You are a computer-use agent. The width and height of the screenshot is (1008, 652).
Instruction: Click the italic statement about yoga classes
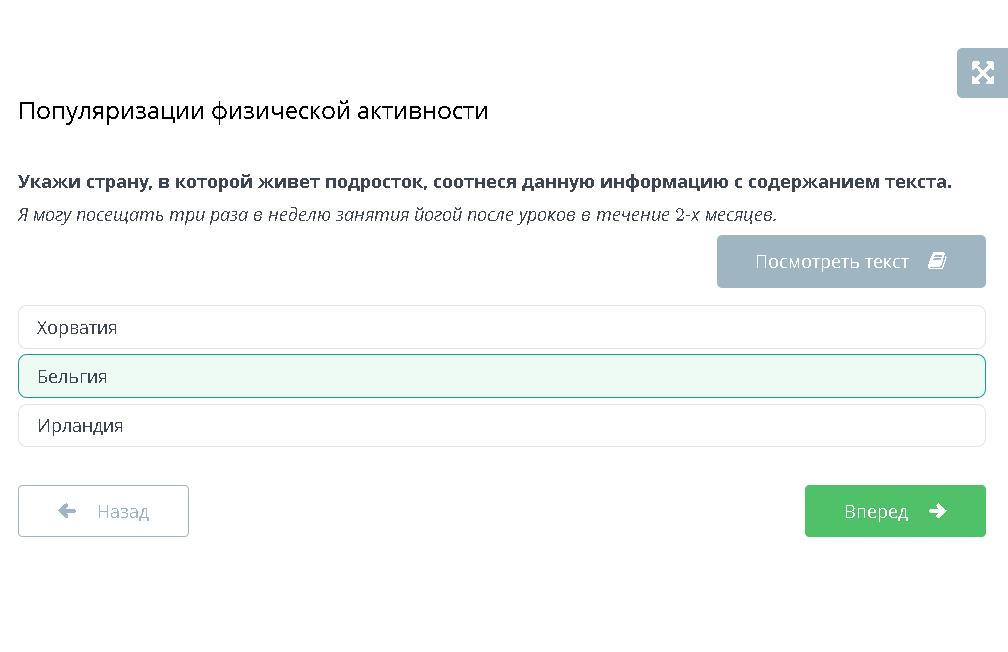(397, 215)
